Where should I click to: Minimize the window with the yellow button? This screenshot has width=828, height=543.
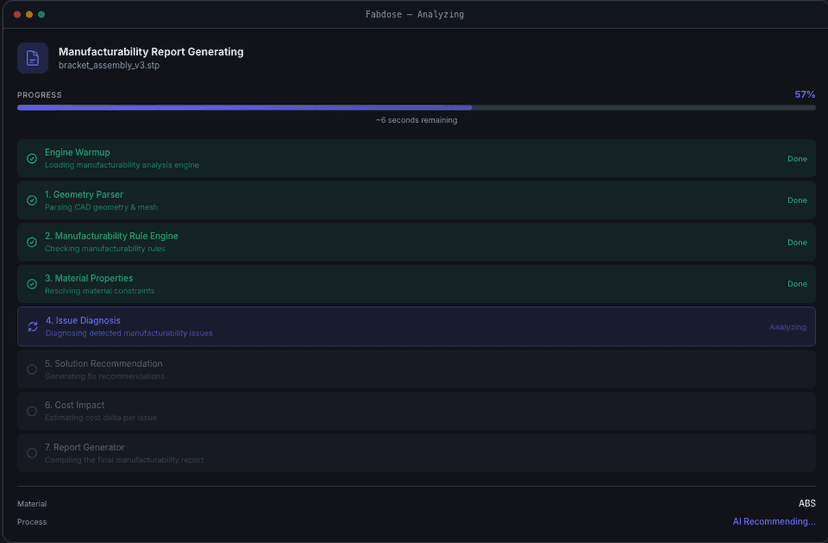click(x=29, y=14)
